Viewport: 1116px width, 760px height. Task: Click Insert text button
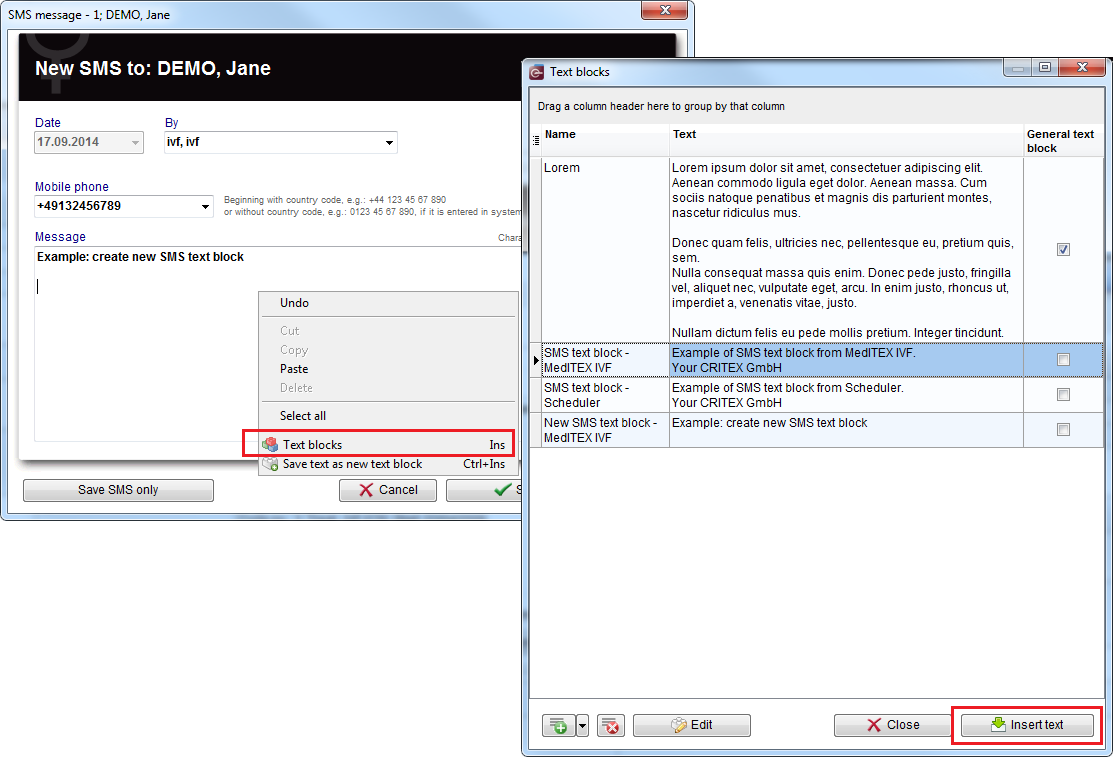point(1027,725)
